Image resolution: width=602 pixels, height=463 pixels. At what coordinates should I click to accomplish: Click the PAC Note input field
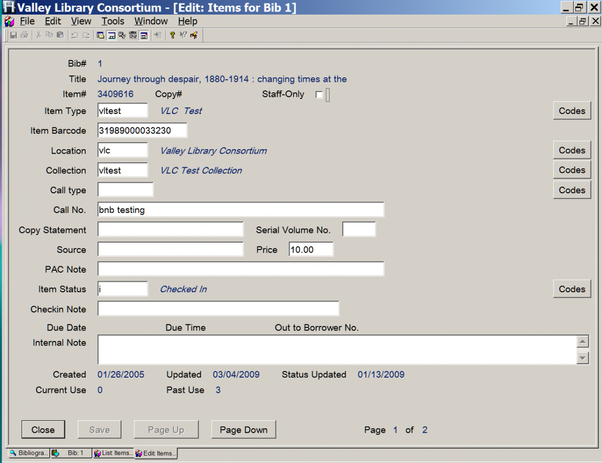point(241,269)
